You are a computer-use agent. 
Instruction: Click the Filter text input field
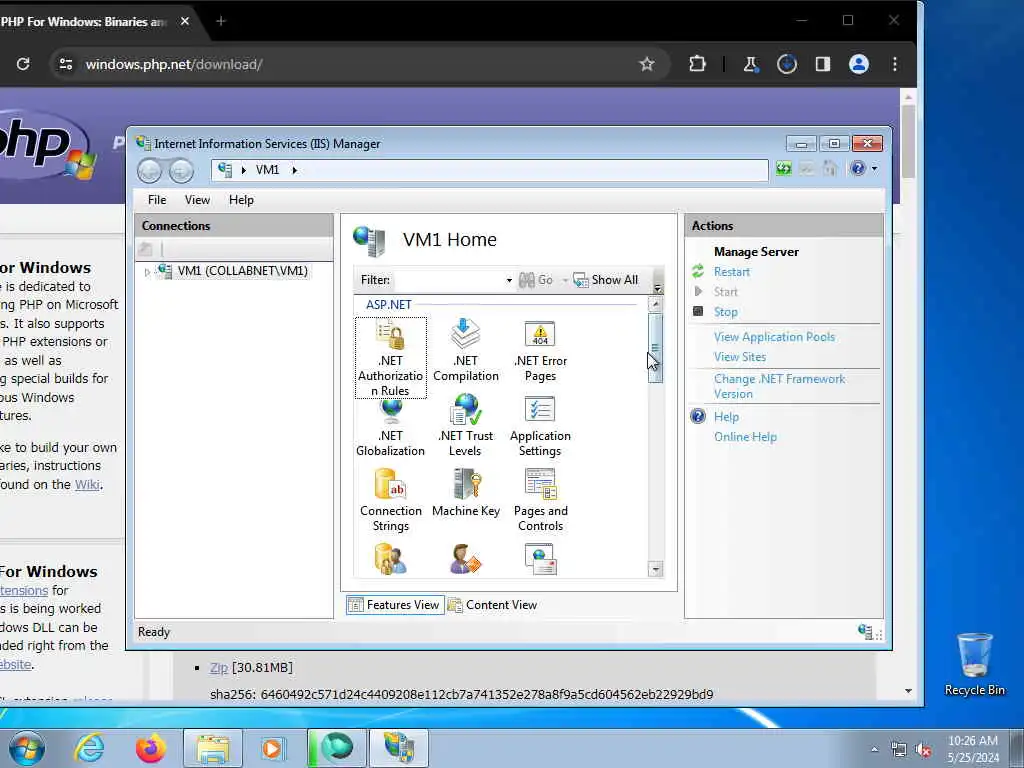tap(448, 280)
